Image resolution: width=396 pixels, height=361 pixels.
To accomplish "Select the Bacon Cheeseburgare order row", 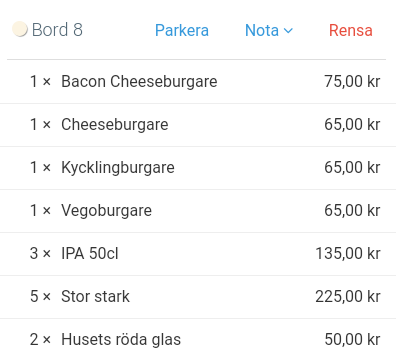I will [x=198, y=82].
